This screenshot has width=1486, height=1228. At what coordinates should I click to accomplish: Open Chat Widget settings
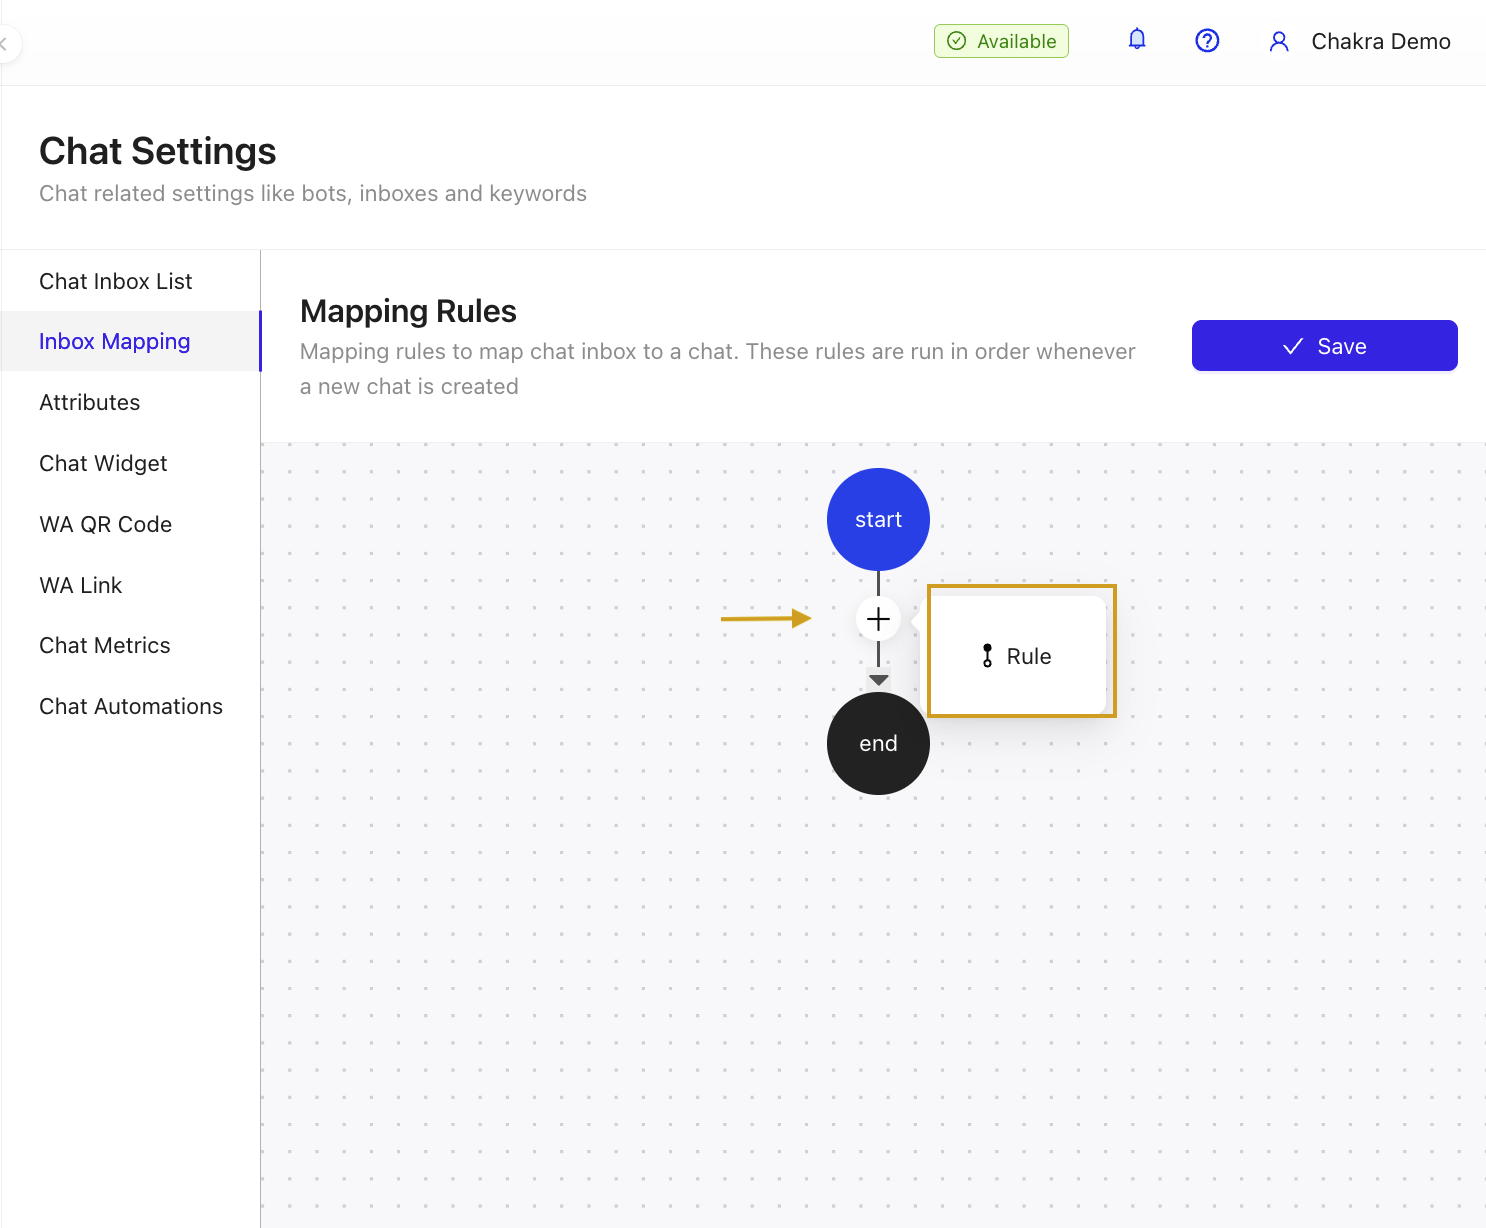pos(103,463)
